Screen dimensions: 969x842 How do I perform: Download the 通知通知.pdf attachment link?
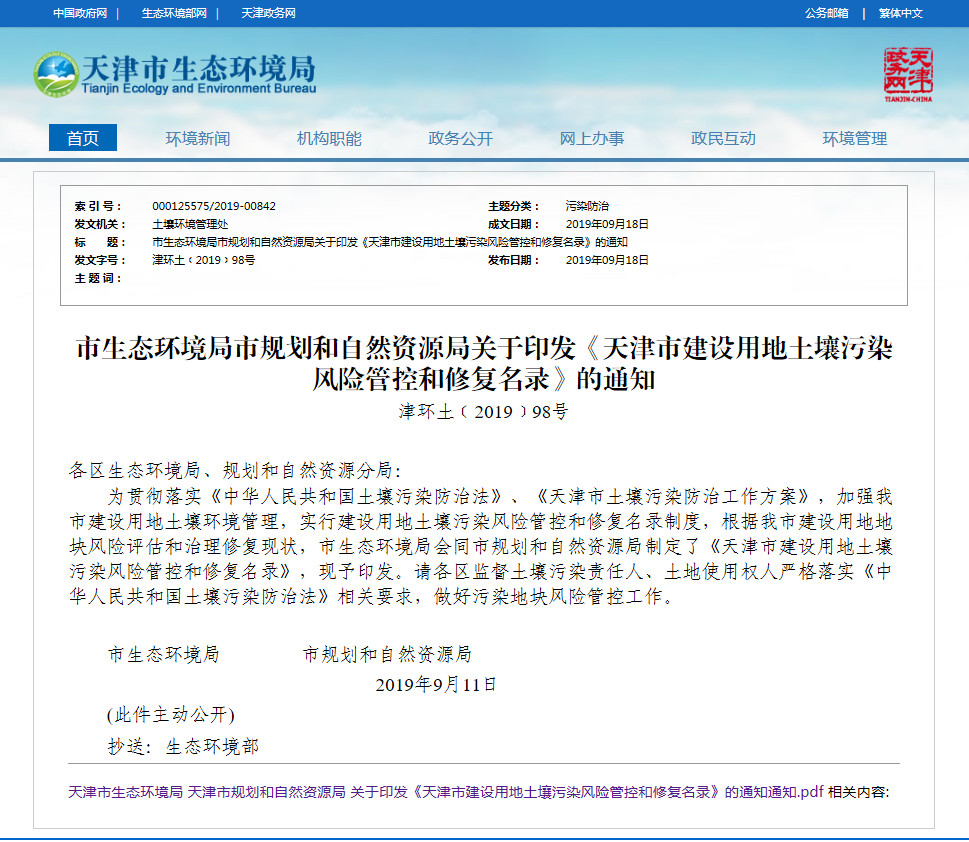click(x=446, y=792)
